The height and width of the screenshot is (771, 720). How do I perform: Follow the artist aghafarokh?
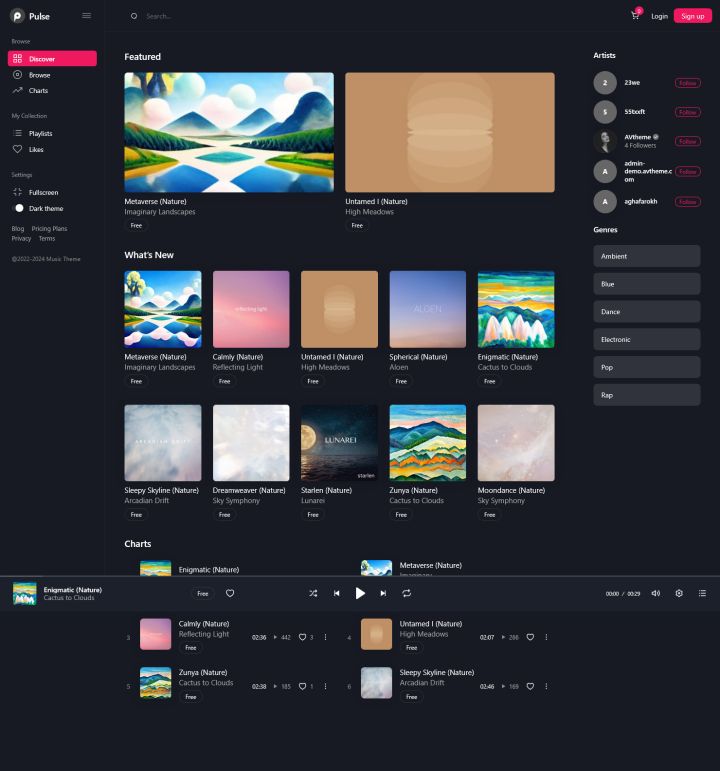click(x=688, y=202)
